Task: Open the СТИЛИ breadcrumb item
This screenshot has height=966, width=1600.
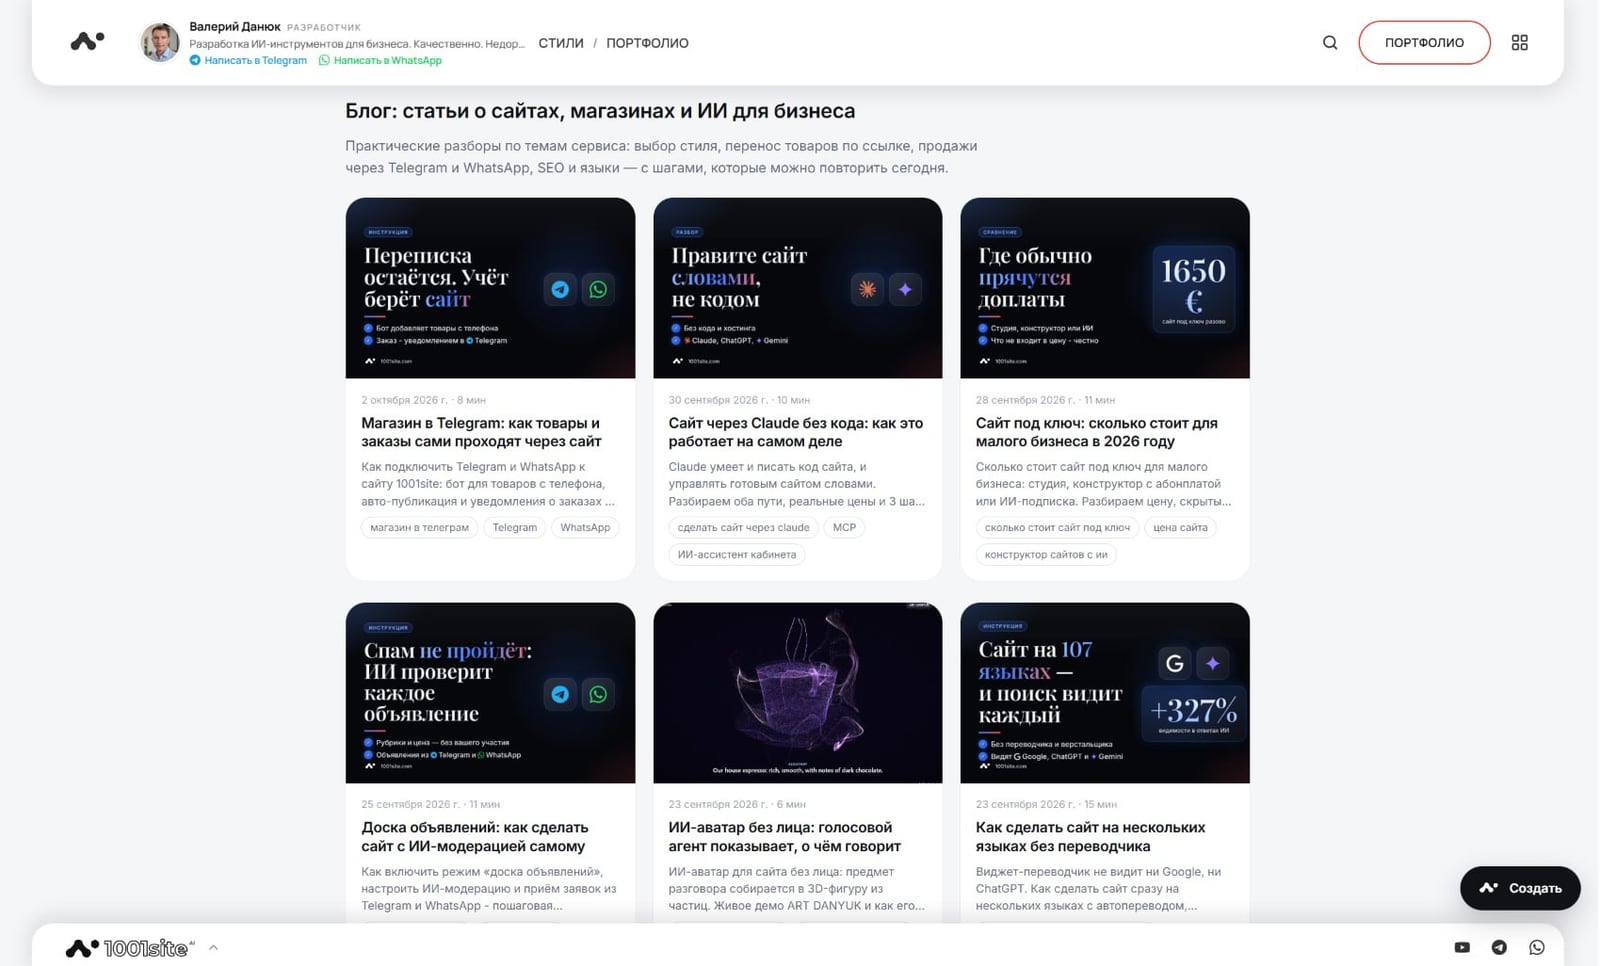Action: [x=561, y=43]
